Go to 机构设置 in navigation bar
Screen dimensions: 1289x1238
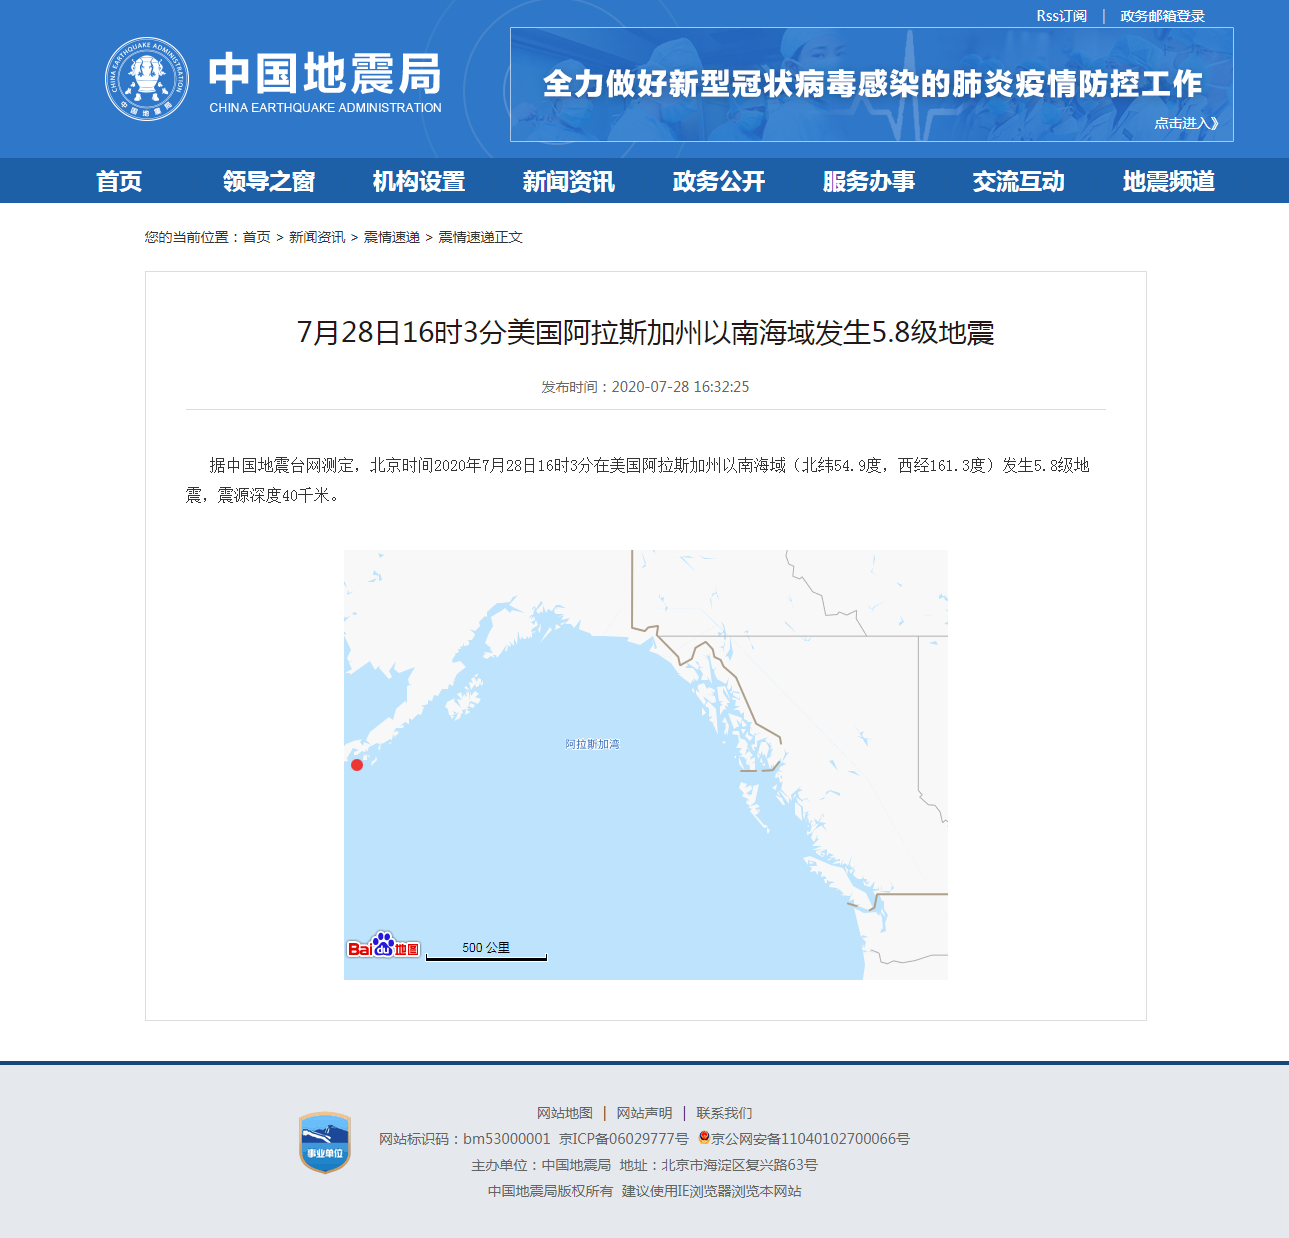419,181
